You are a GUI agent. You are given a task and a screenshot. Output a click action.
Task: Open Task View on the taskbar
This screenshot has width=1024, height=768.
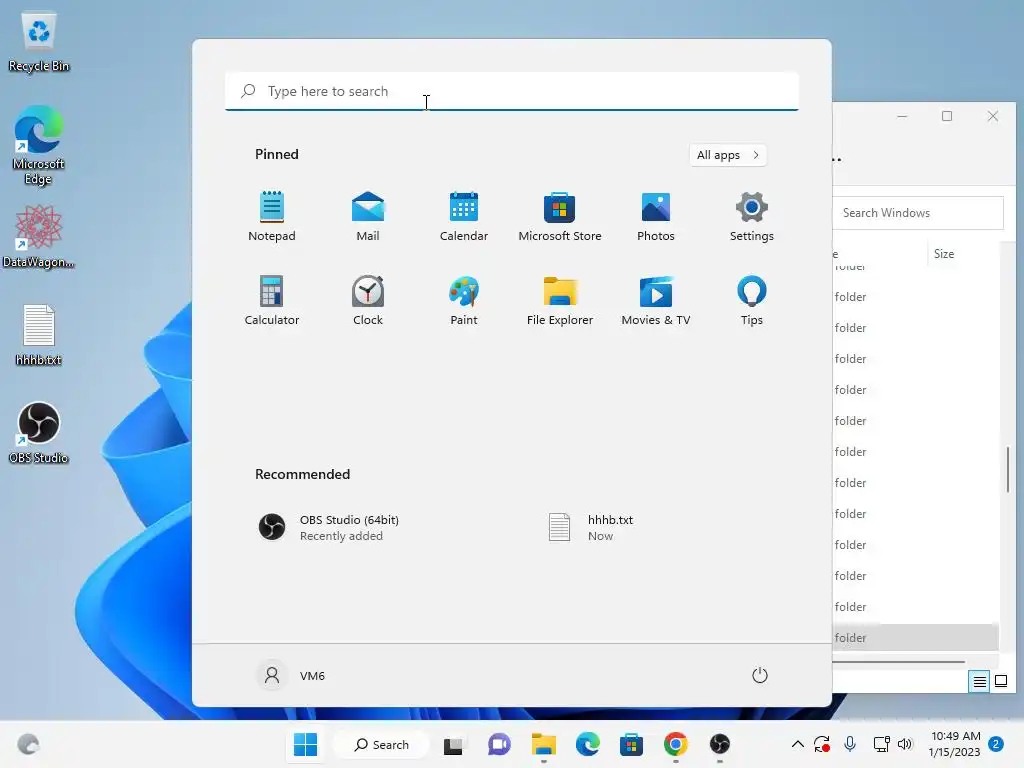(x=453, y=744)
